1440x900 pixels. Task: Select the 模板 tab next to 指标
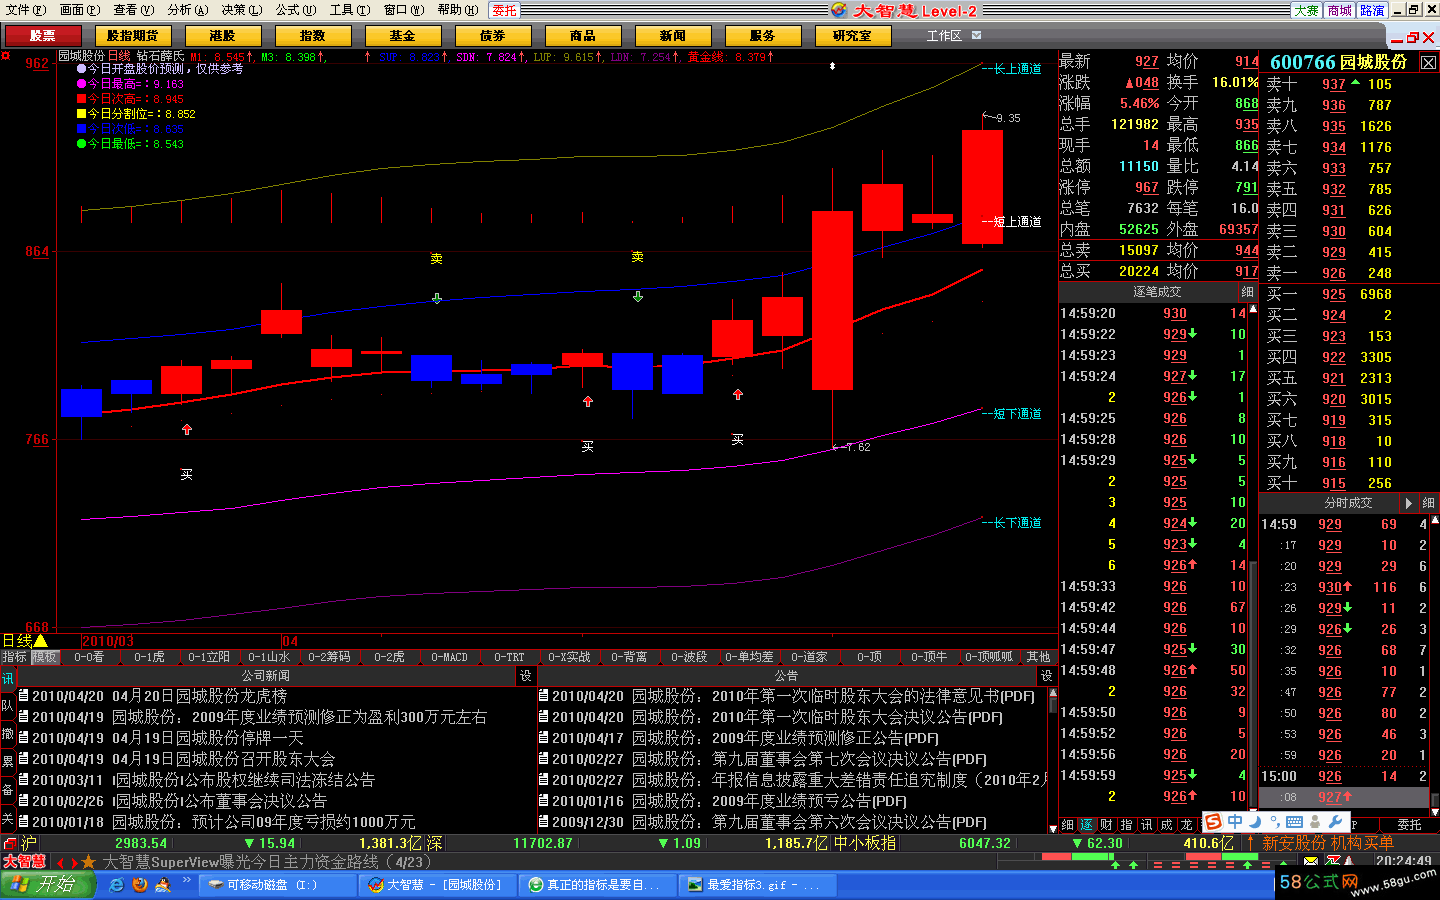[45, 657]
